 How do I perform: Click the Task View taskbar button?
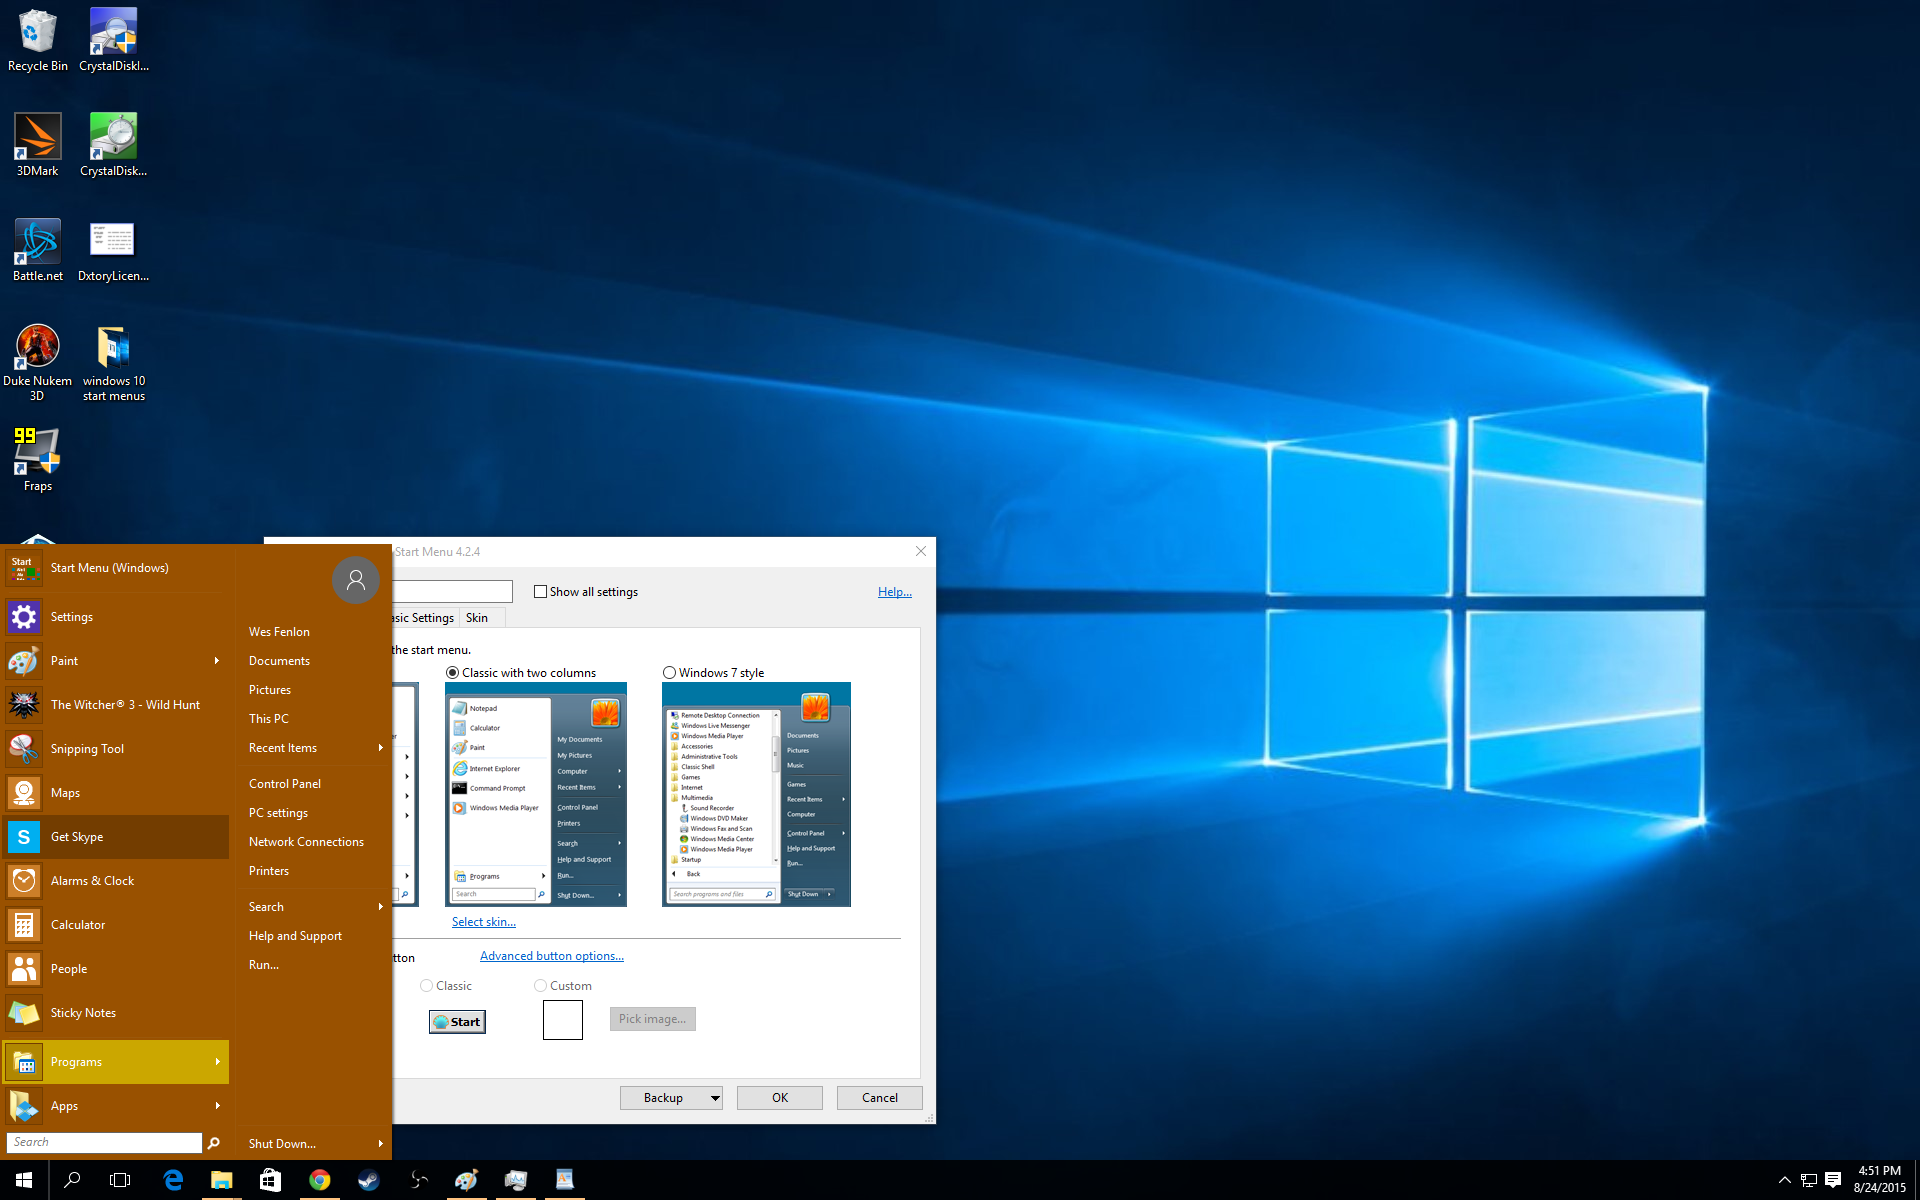pos(120,1180)
